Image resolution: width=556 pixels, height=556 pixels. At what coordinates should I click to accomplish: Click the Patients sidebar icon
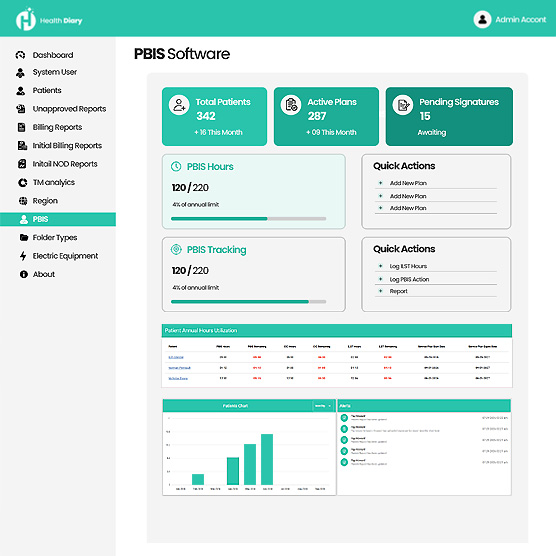tap(21, 91)
